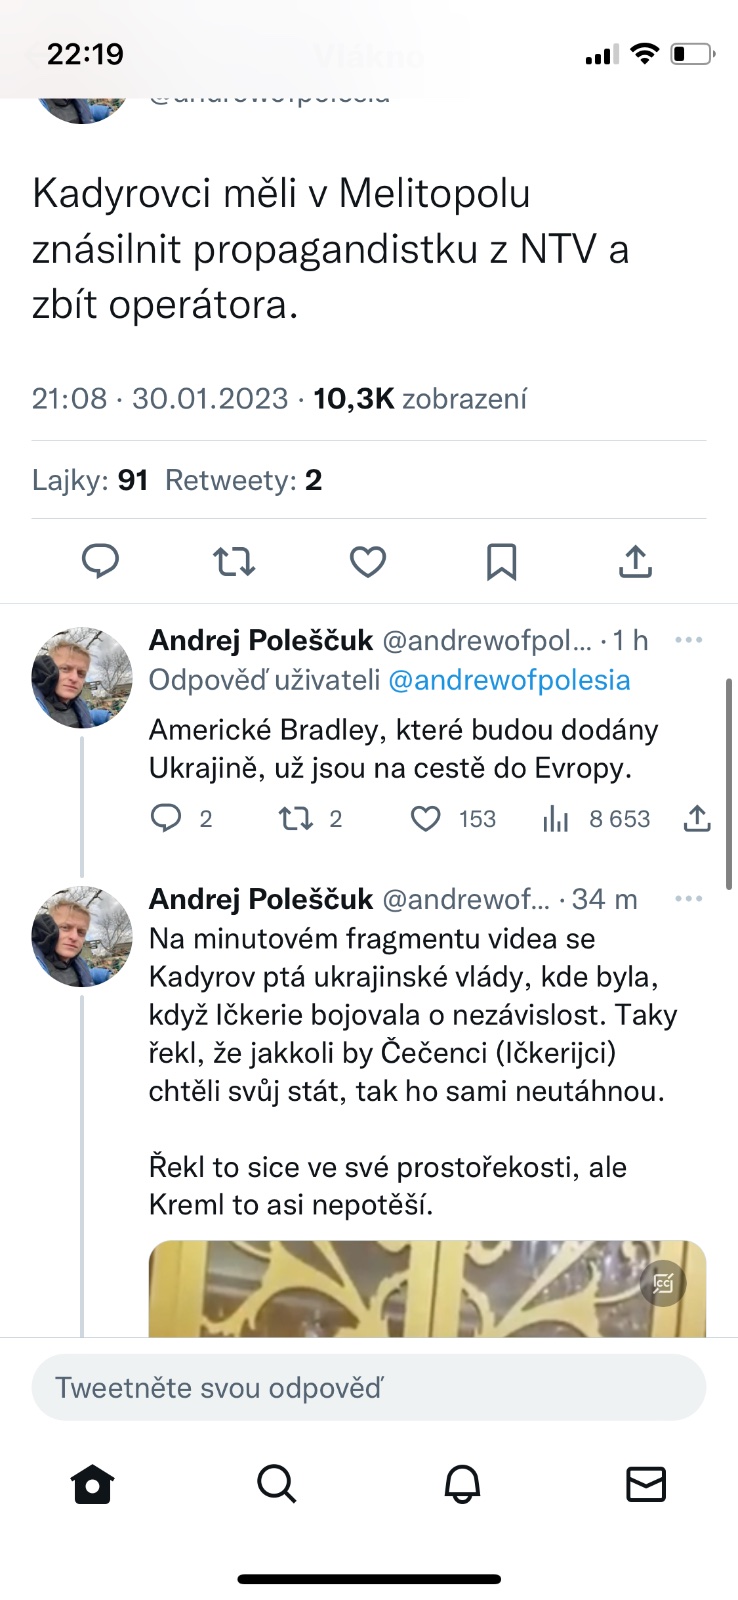The width and height of the screenshot is (738, 1600).
Task: Open replies on the Bradley tweet
Action: (x=166, y=819)
